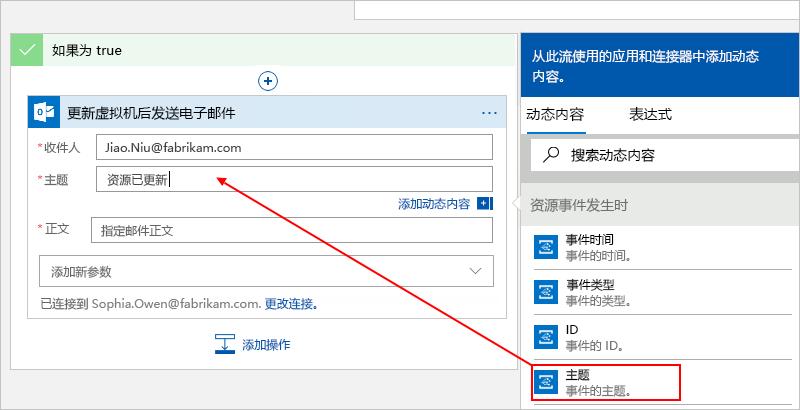The height and width of the screenshot is (410, 800).
Task: Click the Sophia.Owen@fabrikam.com connection text
Action: (177, 304)
